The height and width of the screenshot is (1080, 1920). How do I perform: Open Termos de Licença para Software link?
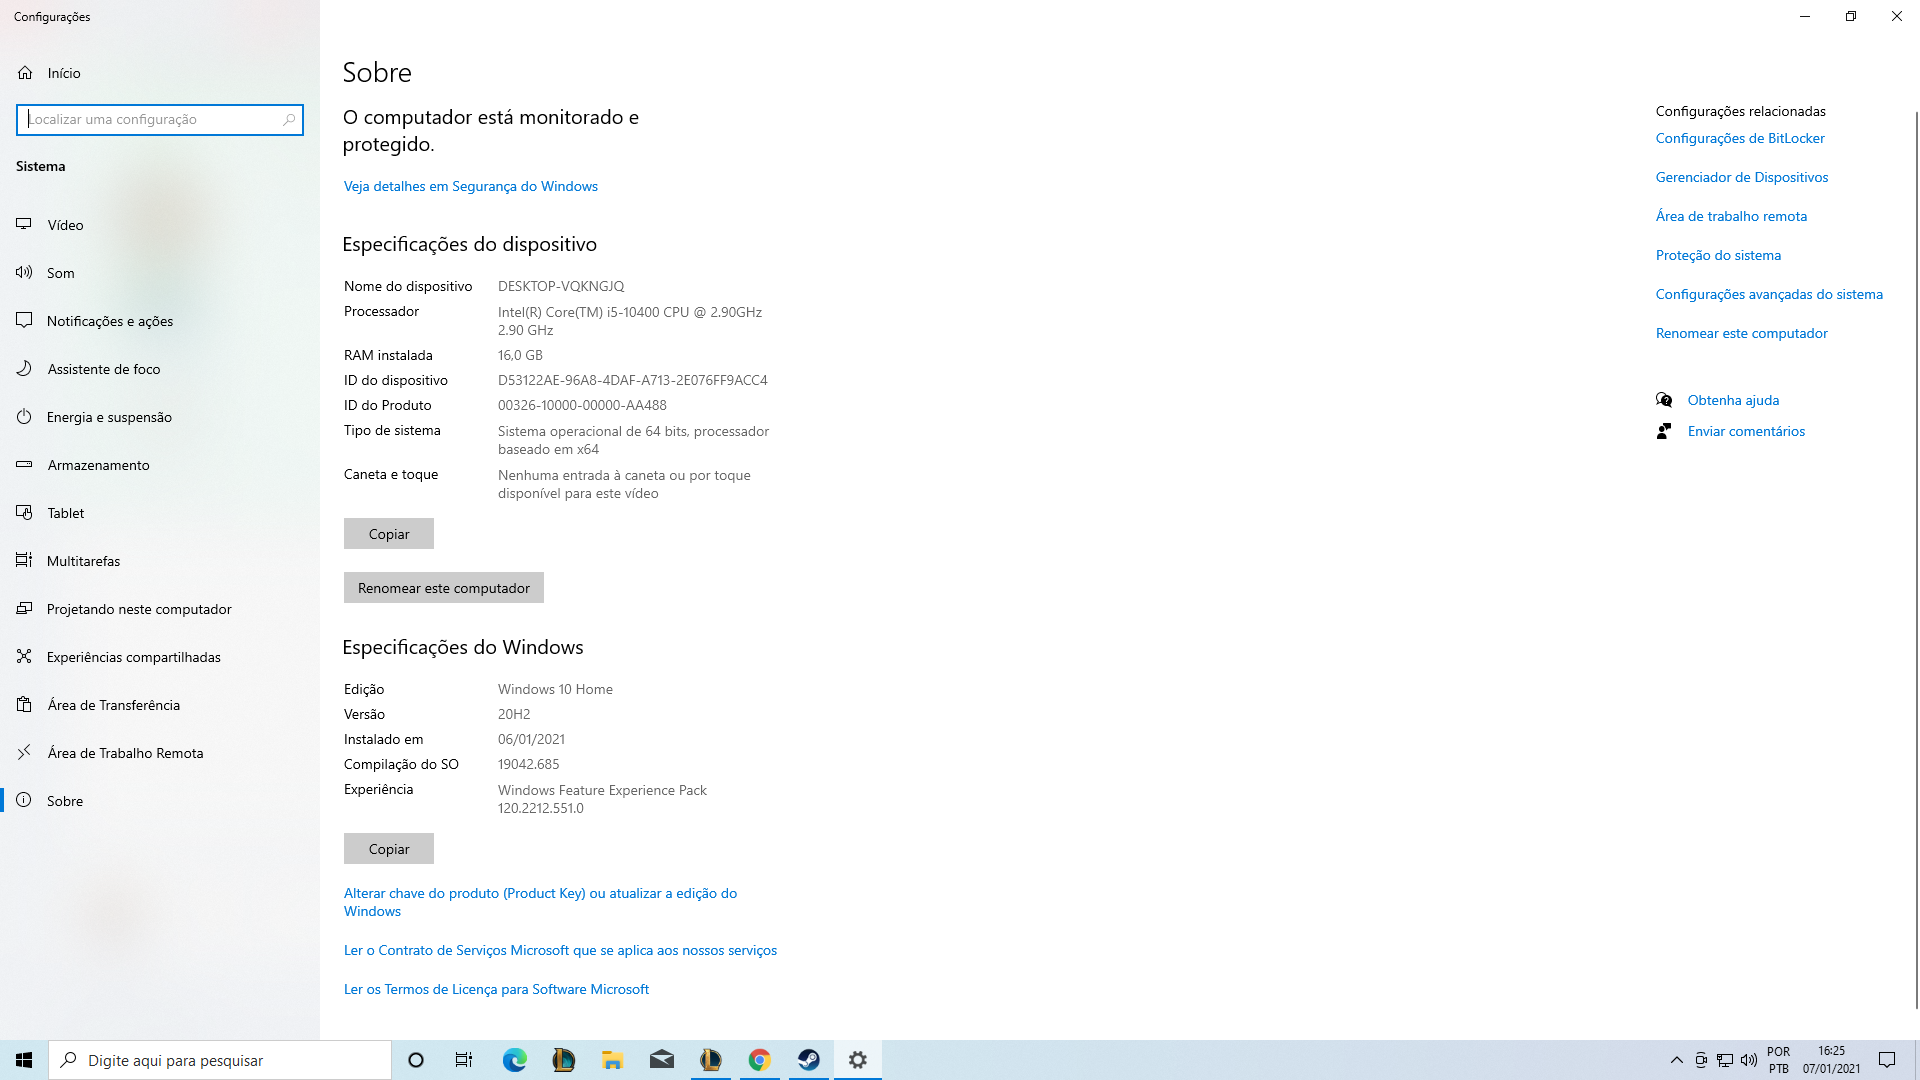coord(496,990)
